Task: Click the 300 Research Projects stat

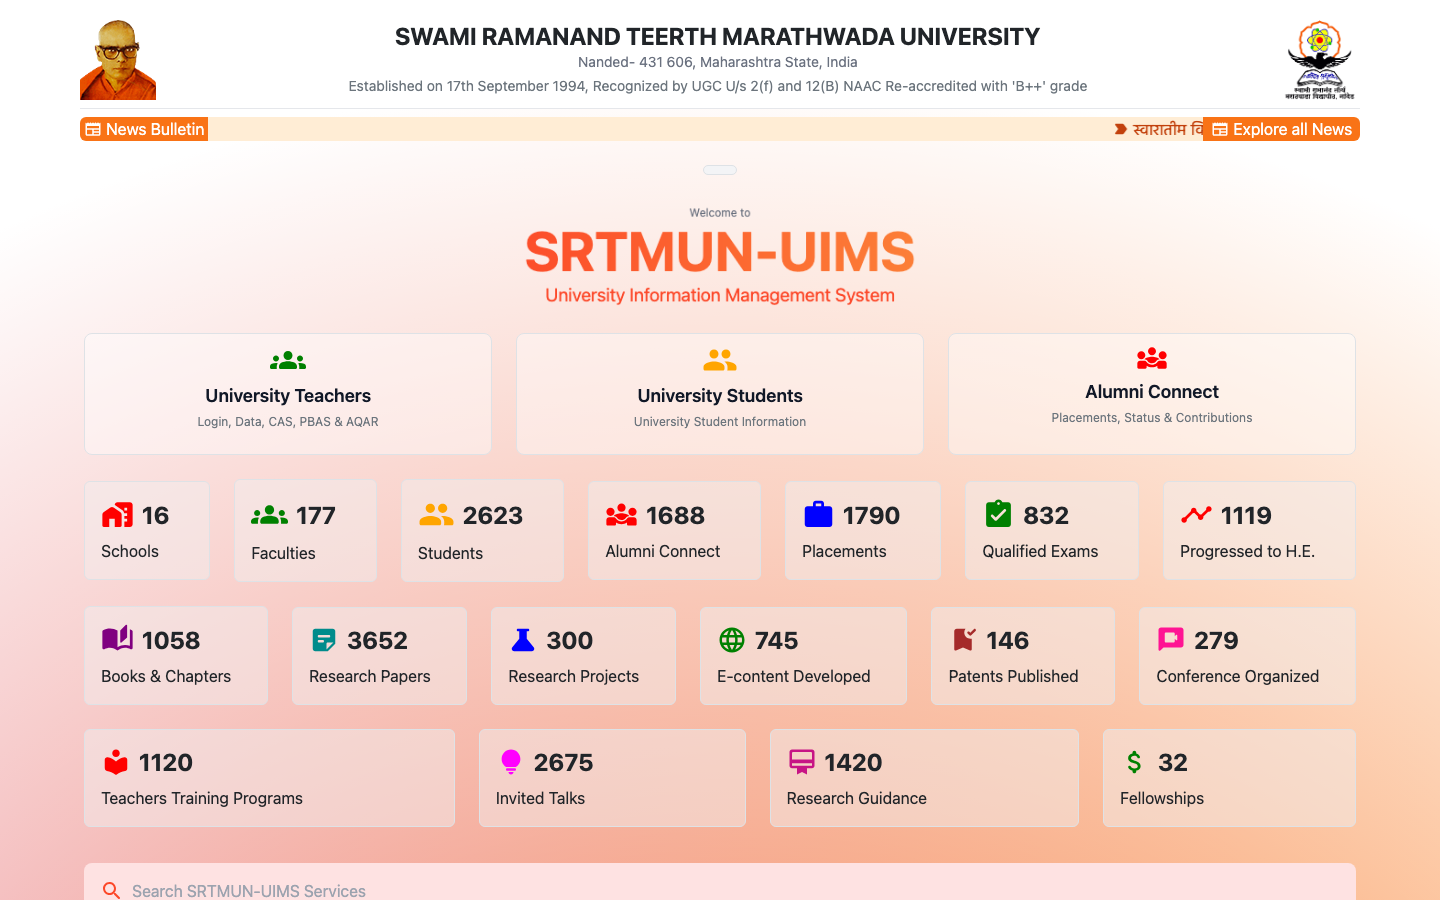Action: (x=584, y=656)
